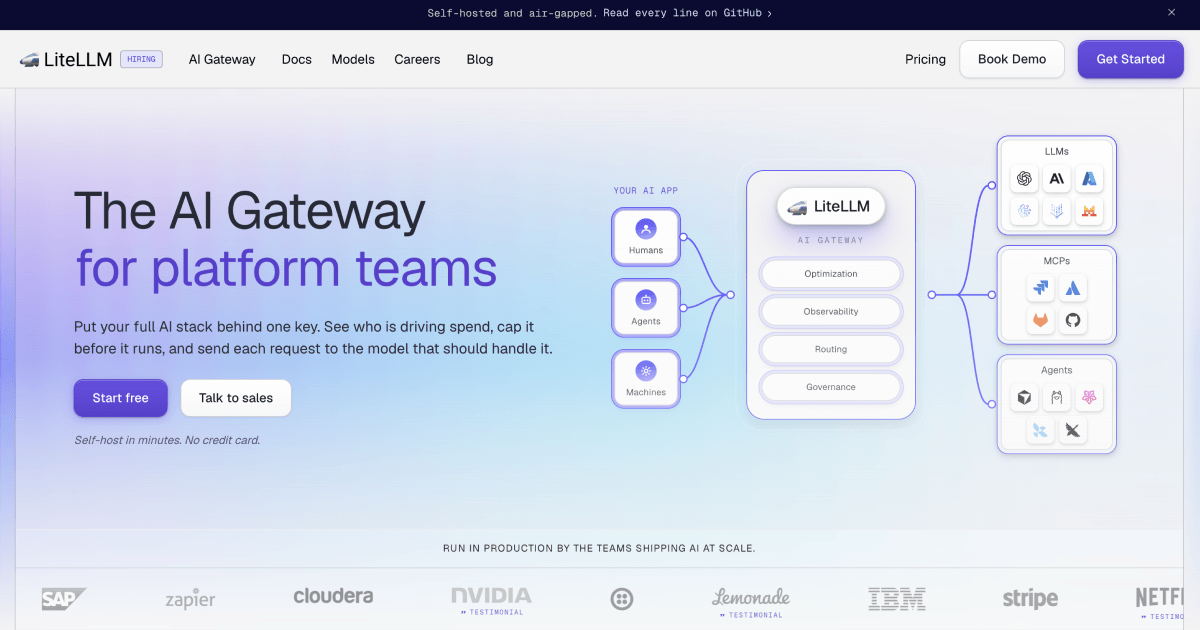Click the GitHub icon in MCPs panel
Viewport: 1200px width, 630px height.
1073,321
